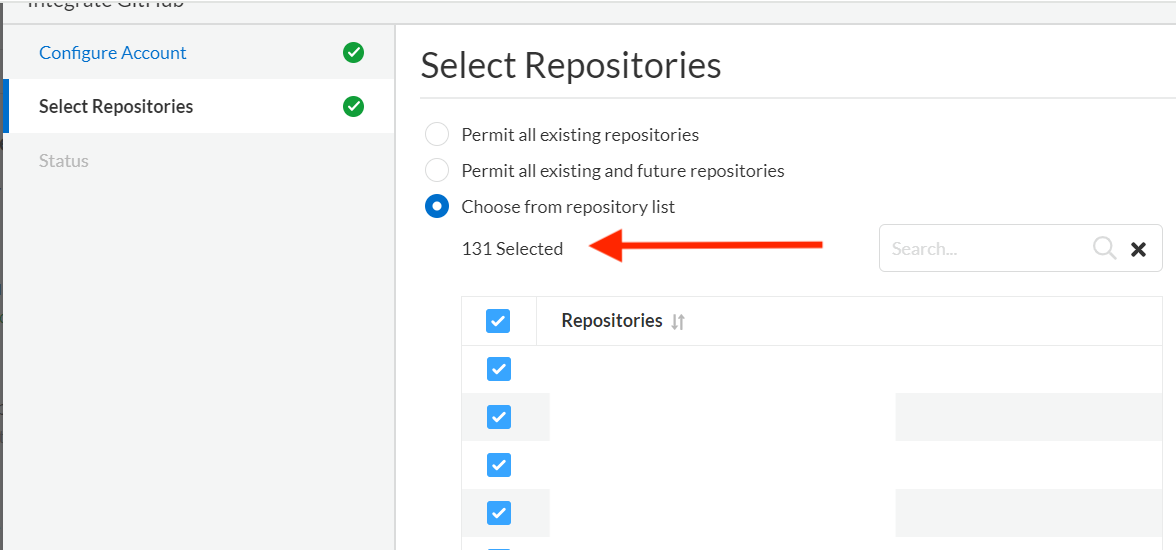Open the Configure Account step
This screenshot has width=1176, height=550.
coord(113,53)
